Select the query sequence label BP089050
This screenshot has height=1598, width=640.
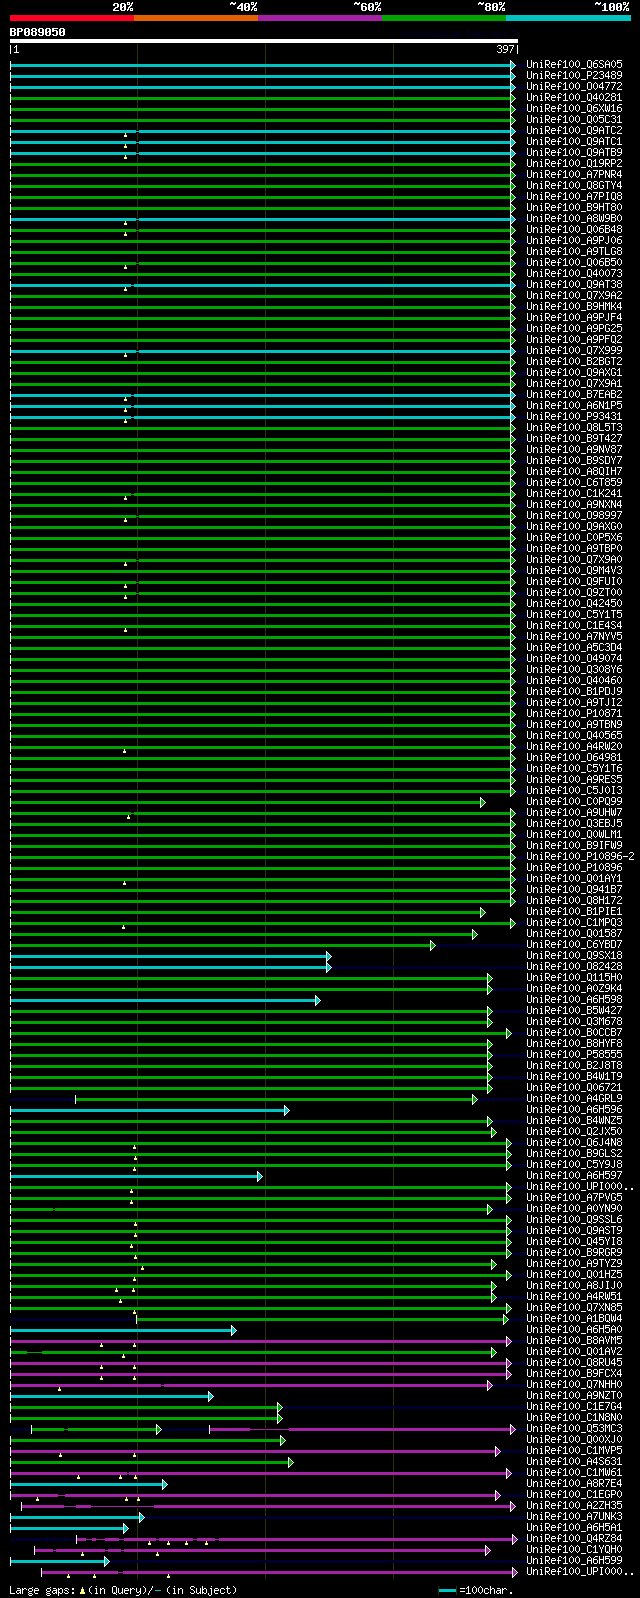(x=38, y=32)
